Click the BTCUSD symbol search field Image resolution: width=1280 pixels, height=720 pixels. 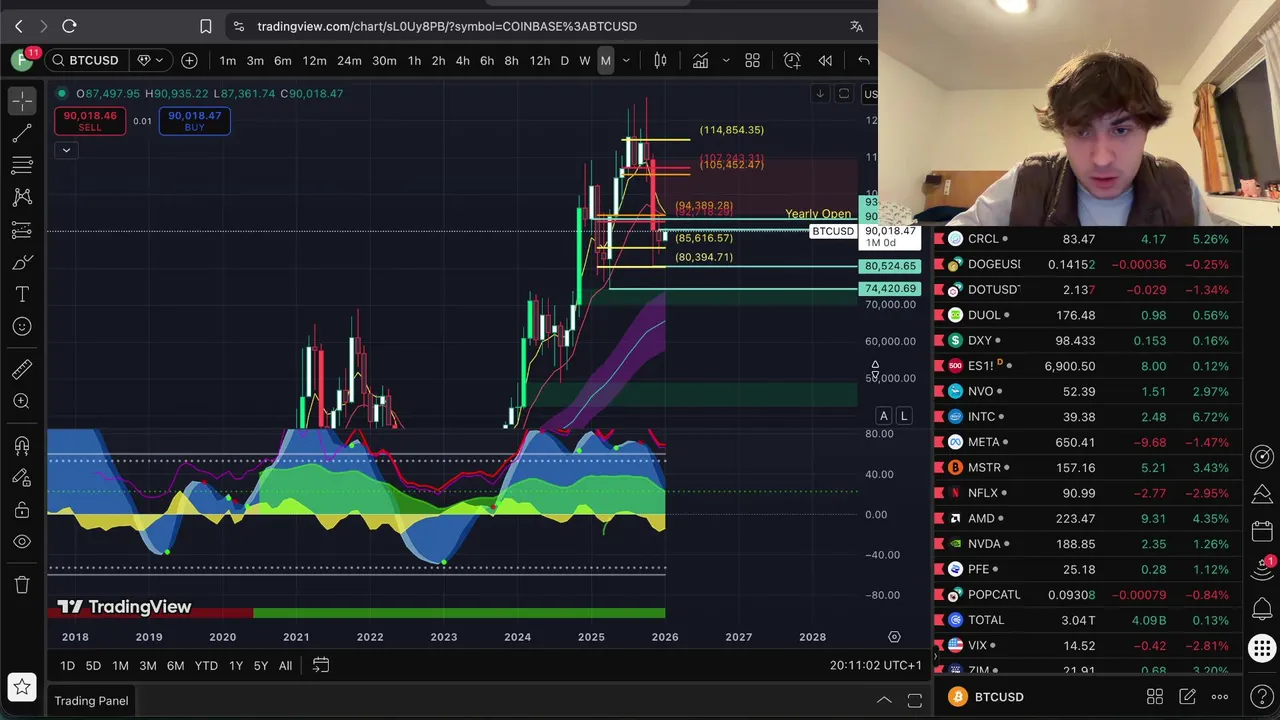tap(85, 61)
